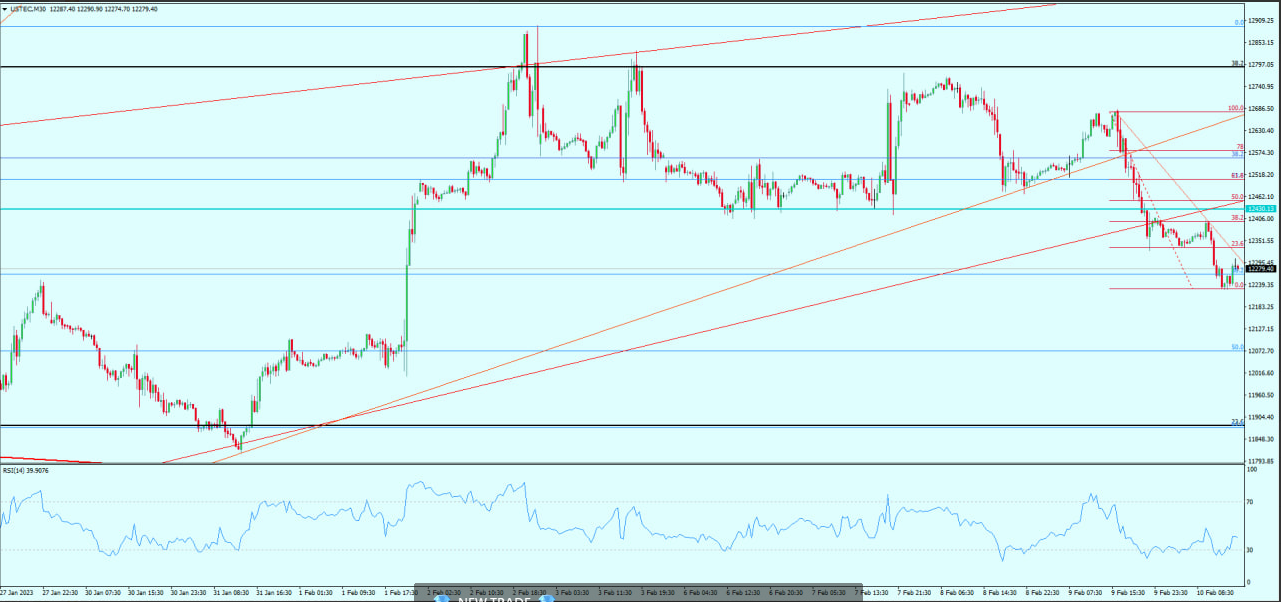Select the black 38.2 level label near 12797
Screen dimensions: 1281x602
[x=1237, y=63]
